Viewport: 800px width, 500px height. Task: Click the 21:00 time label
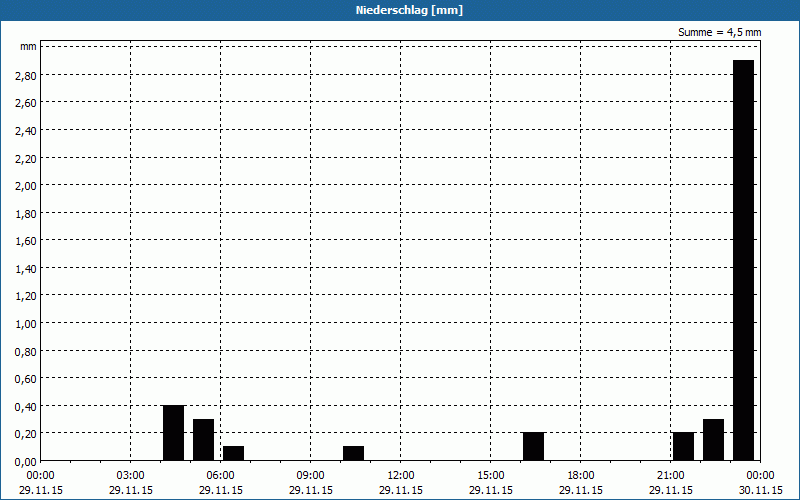[x=670, y=476]
